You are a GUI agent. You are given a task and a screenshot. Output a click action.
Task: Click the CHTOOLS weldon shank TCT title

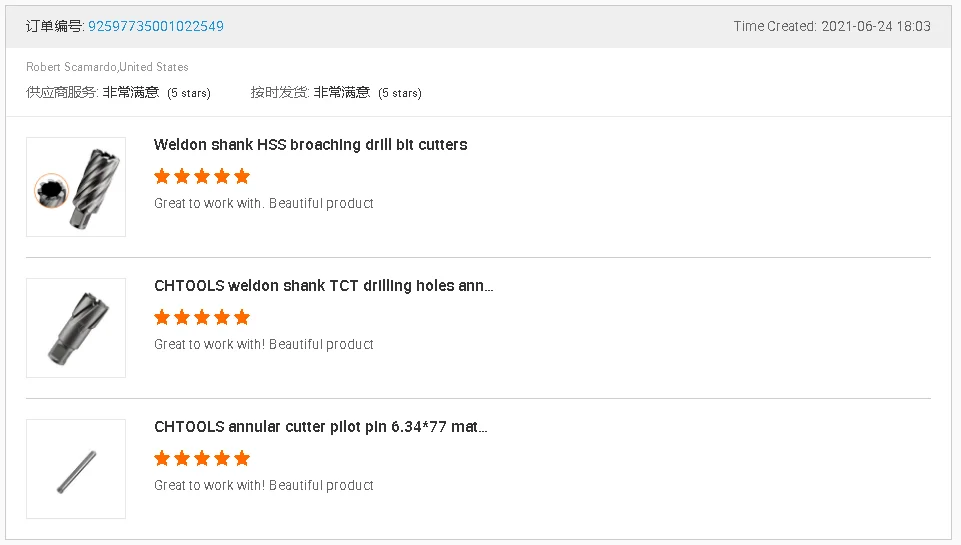323,285
